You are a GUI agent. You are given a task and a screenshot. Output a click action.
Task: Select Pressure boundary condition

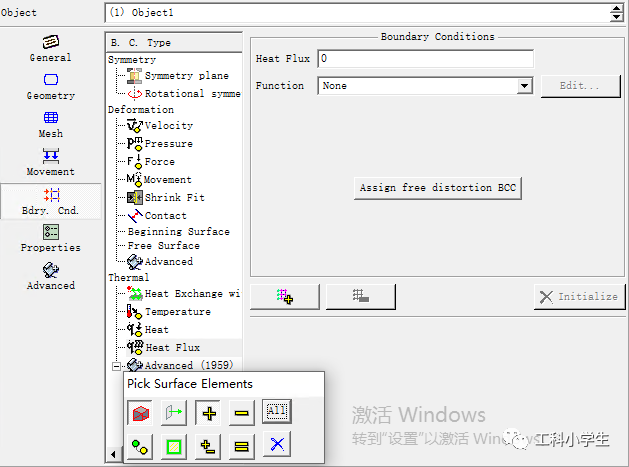pos(160,143)
